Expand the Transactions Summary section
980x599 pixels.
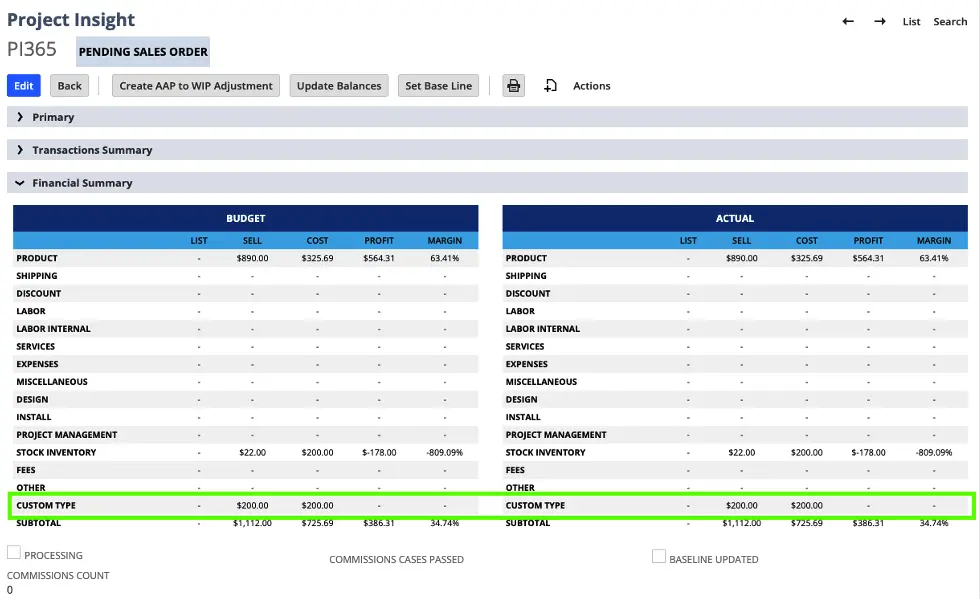point(488,150)
